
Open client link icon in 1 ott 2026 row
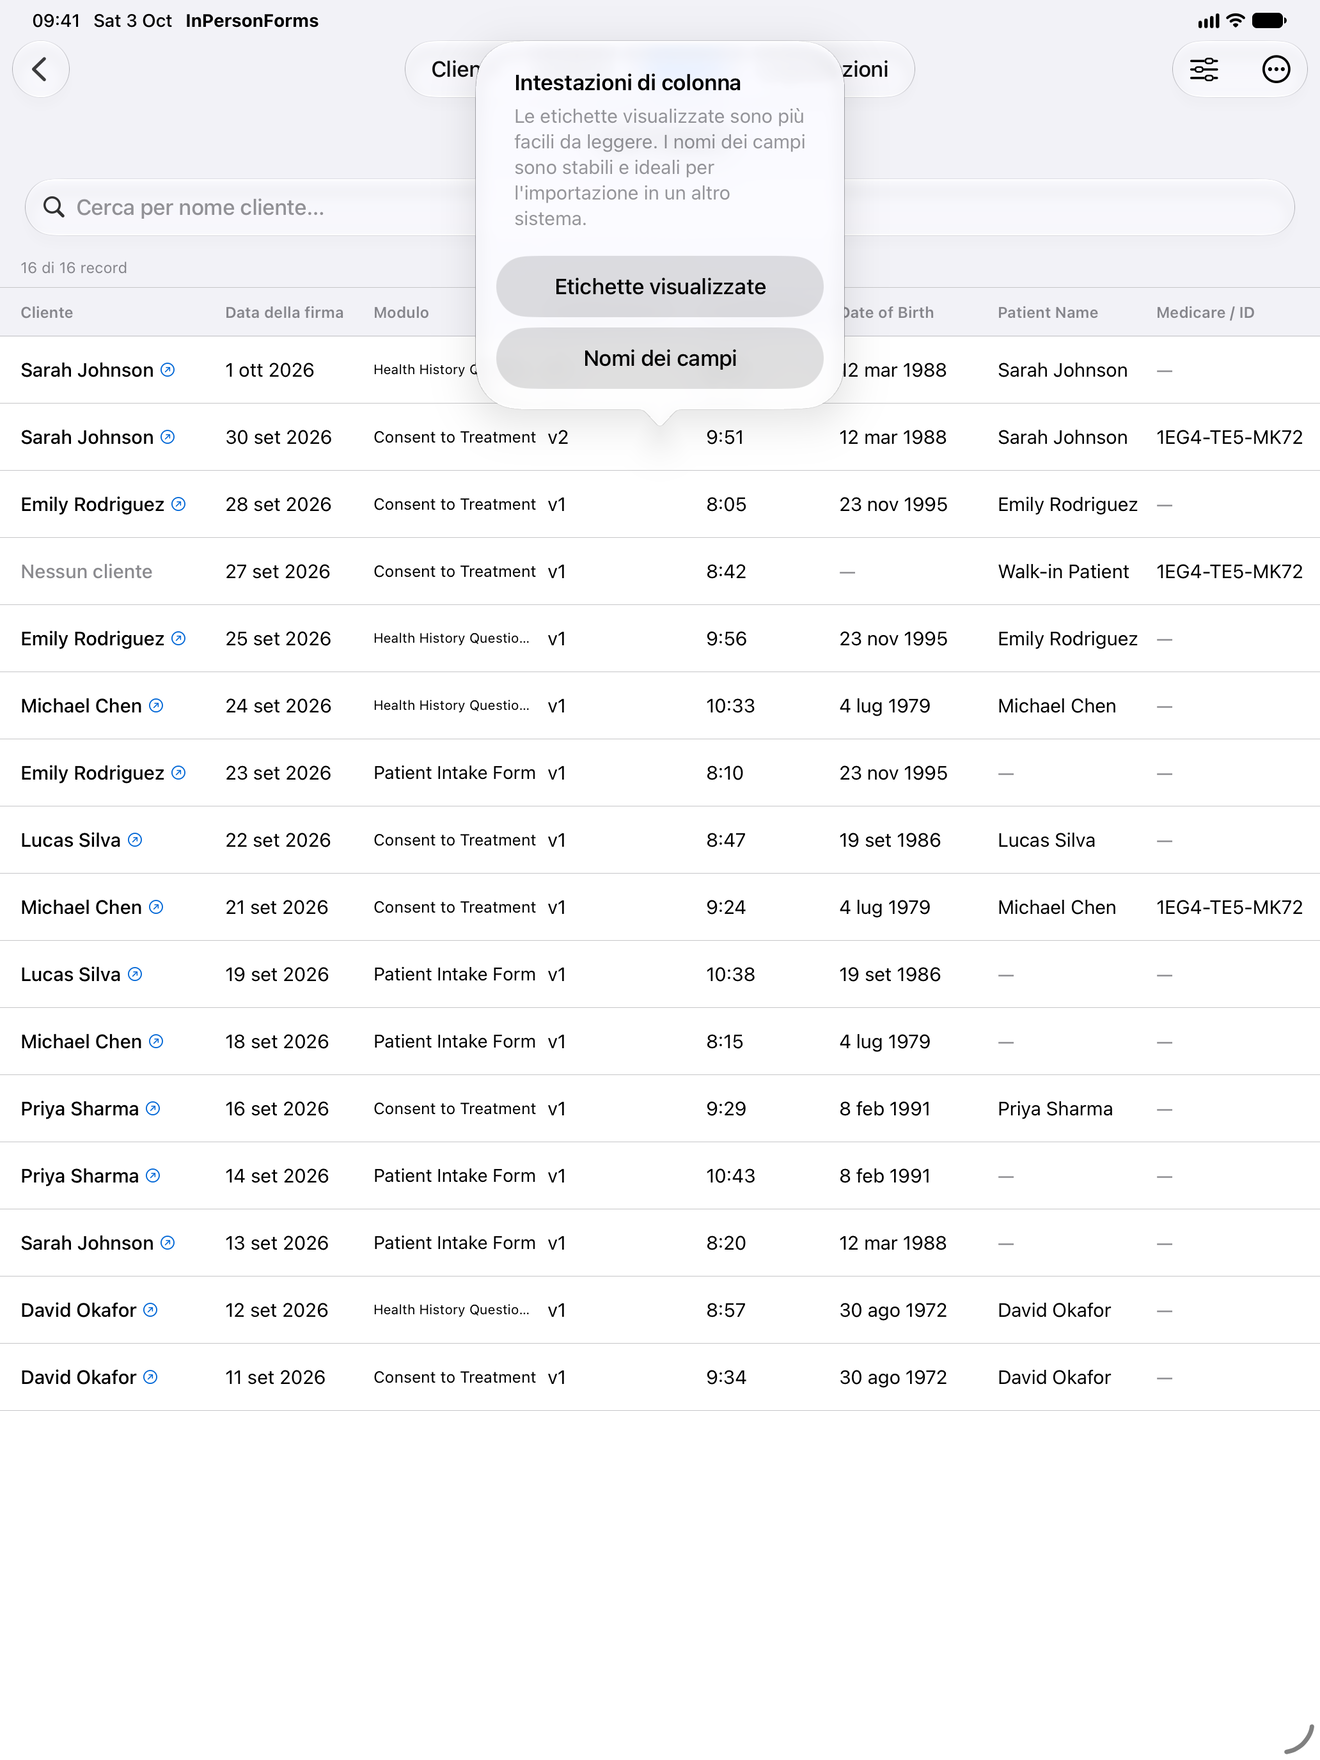(x=168, y=370)
